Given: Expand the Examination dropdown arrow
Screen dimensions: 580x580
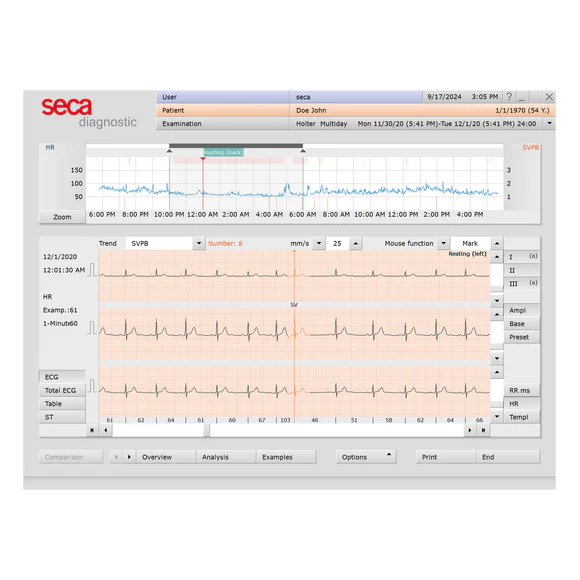Looking at the screenshot, I should [x=550, y=124].
